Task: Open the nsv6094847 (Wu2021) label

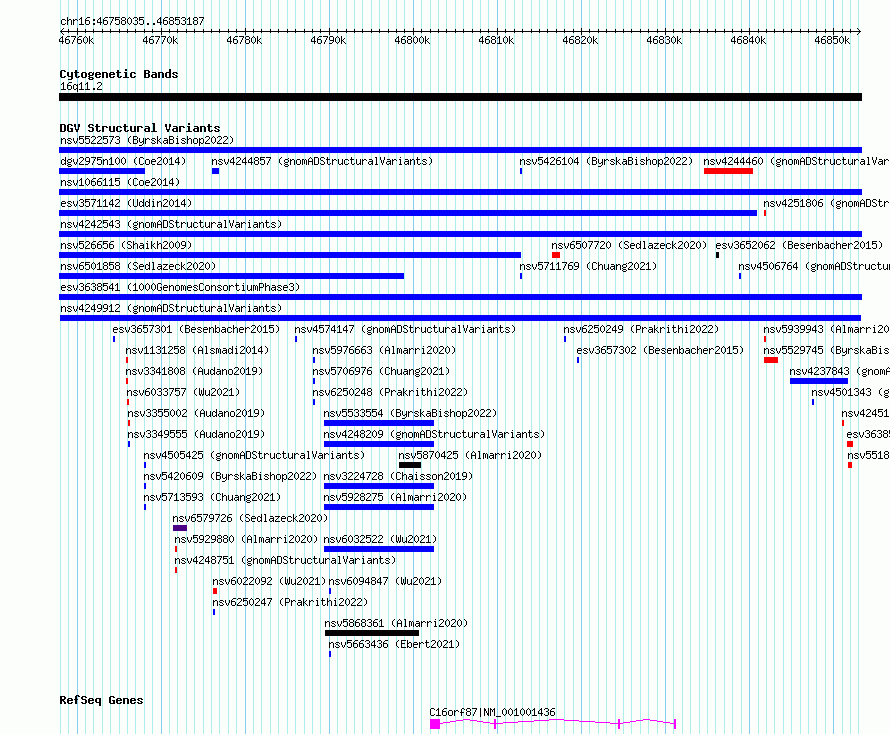Action: pyautogui.click(x=385, y=581)
